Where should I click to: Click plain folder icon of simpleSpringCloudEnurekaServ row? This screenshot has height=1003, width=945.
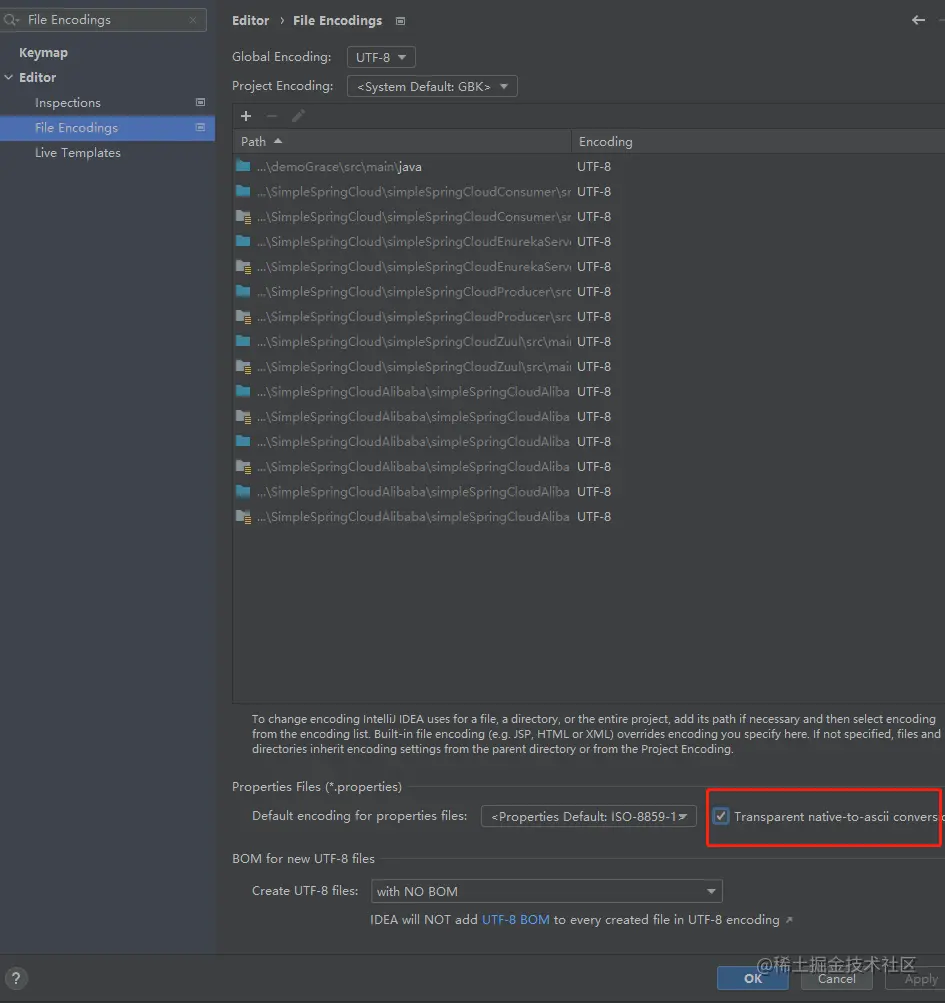(243, 241)
